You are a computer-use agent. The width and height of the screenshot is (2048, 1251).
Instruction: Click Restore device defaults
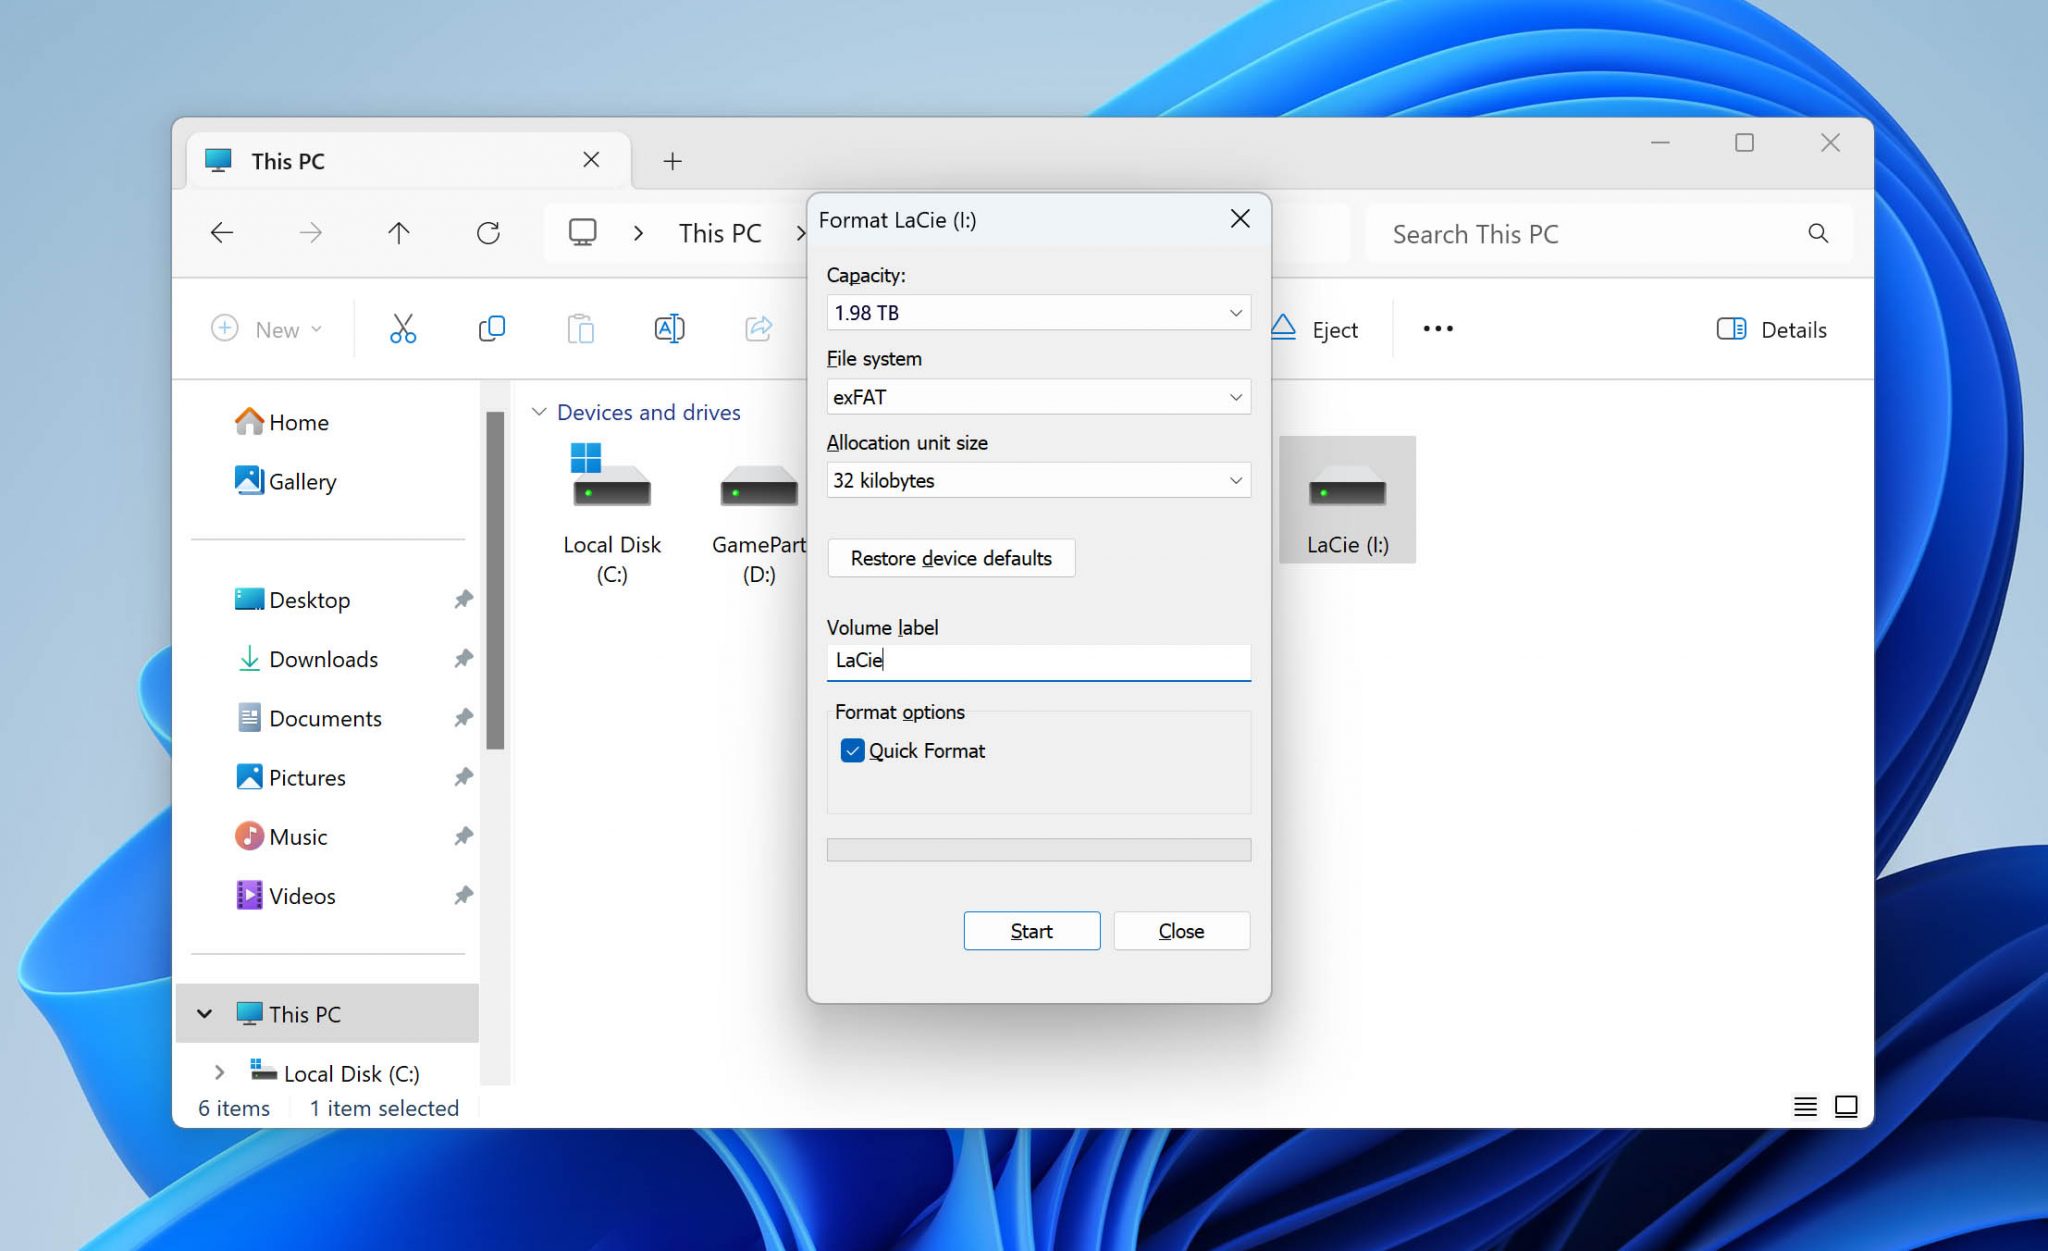[x=950, y=558]
